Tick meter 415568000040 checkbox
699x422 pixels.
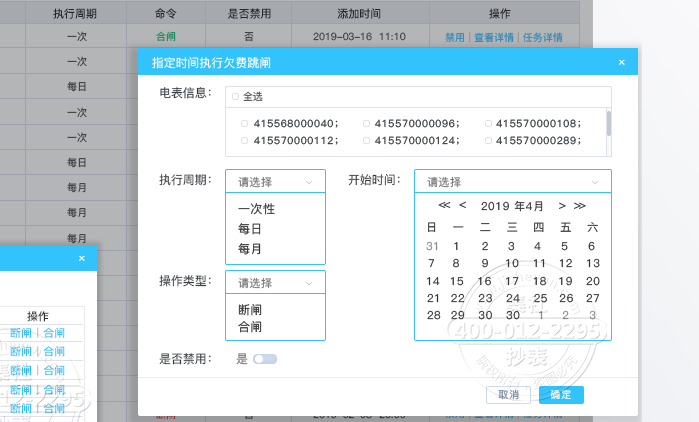(x=244, y=123)
